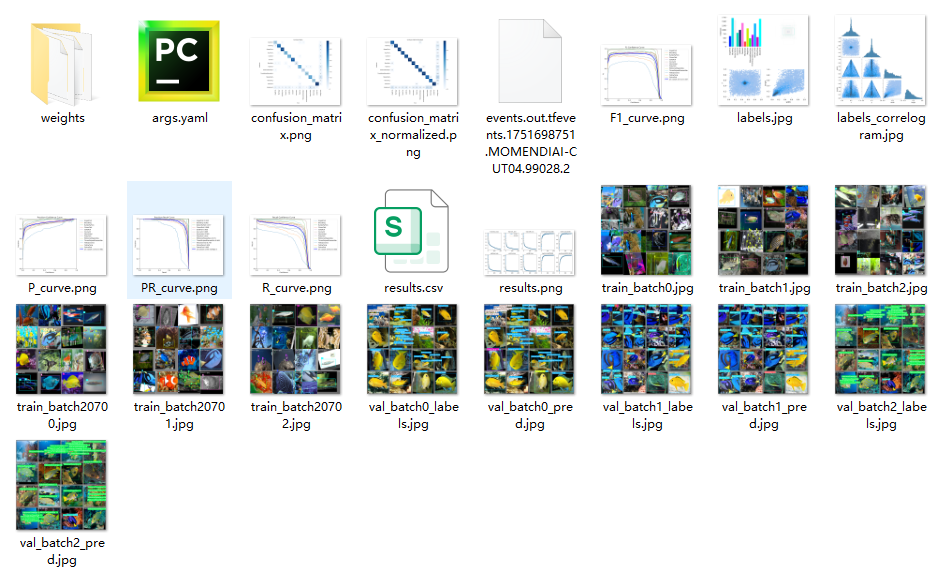Viewport: 939px width, 578px height.
Task: Click the 'val_batch1_labels.jpg' file name
Action: click(647, 415)
